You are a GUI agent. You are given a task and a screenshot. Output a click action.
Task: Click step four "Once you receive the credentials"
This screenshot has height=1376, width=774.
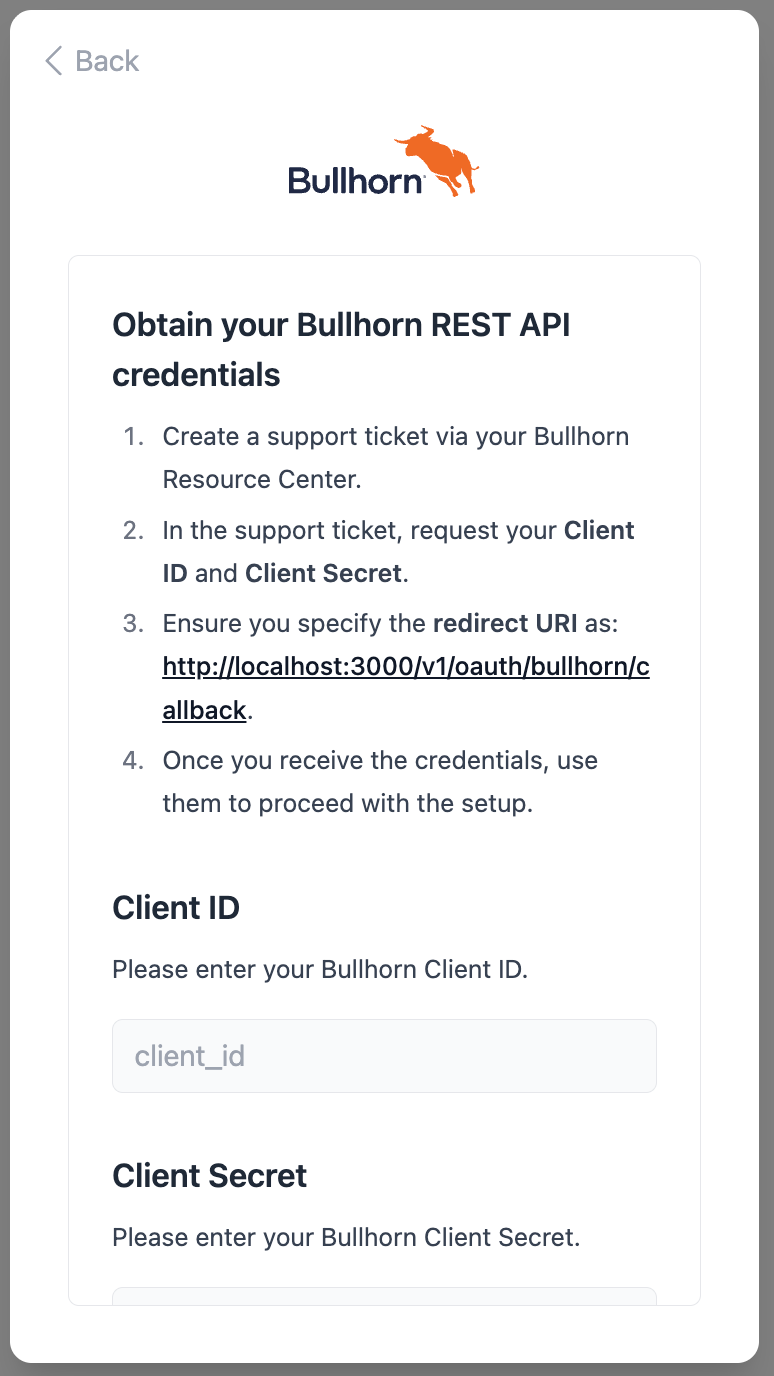[x=380, y=760]
